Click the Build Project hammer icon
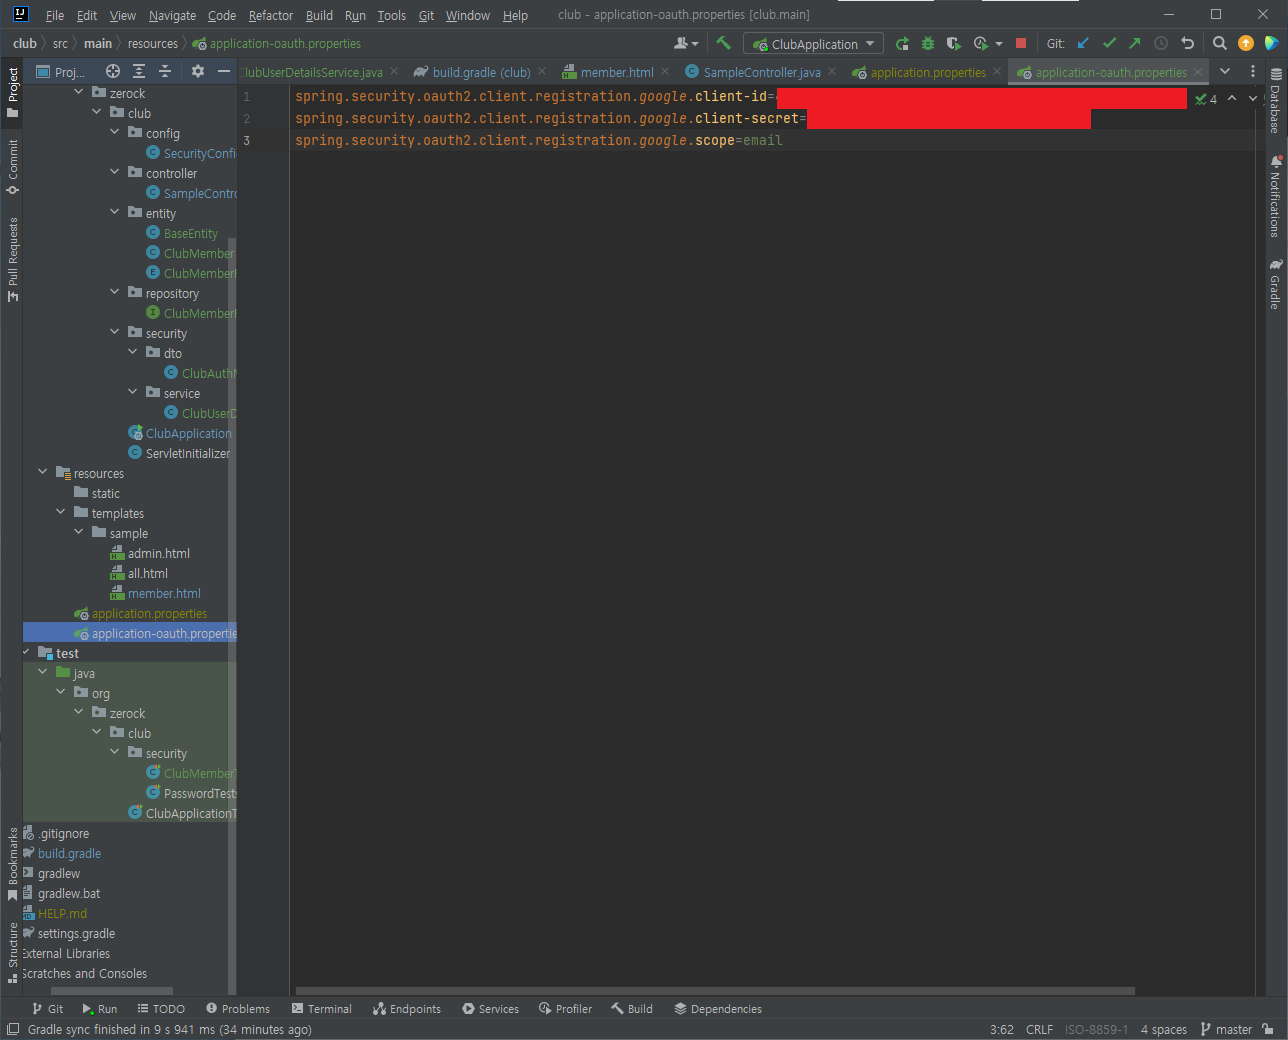 pyautogui.click(x=724, y=43)
